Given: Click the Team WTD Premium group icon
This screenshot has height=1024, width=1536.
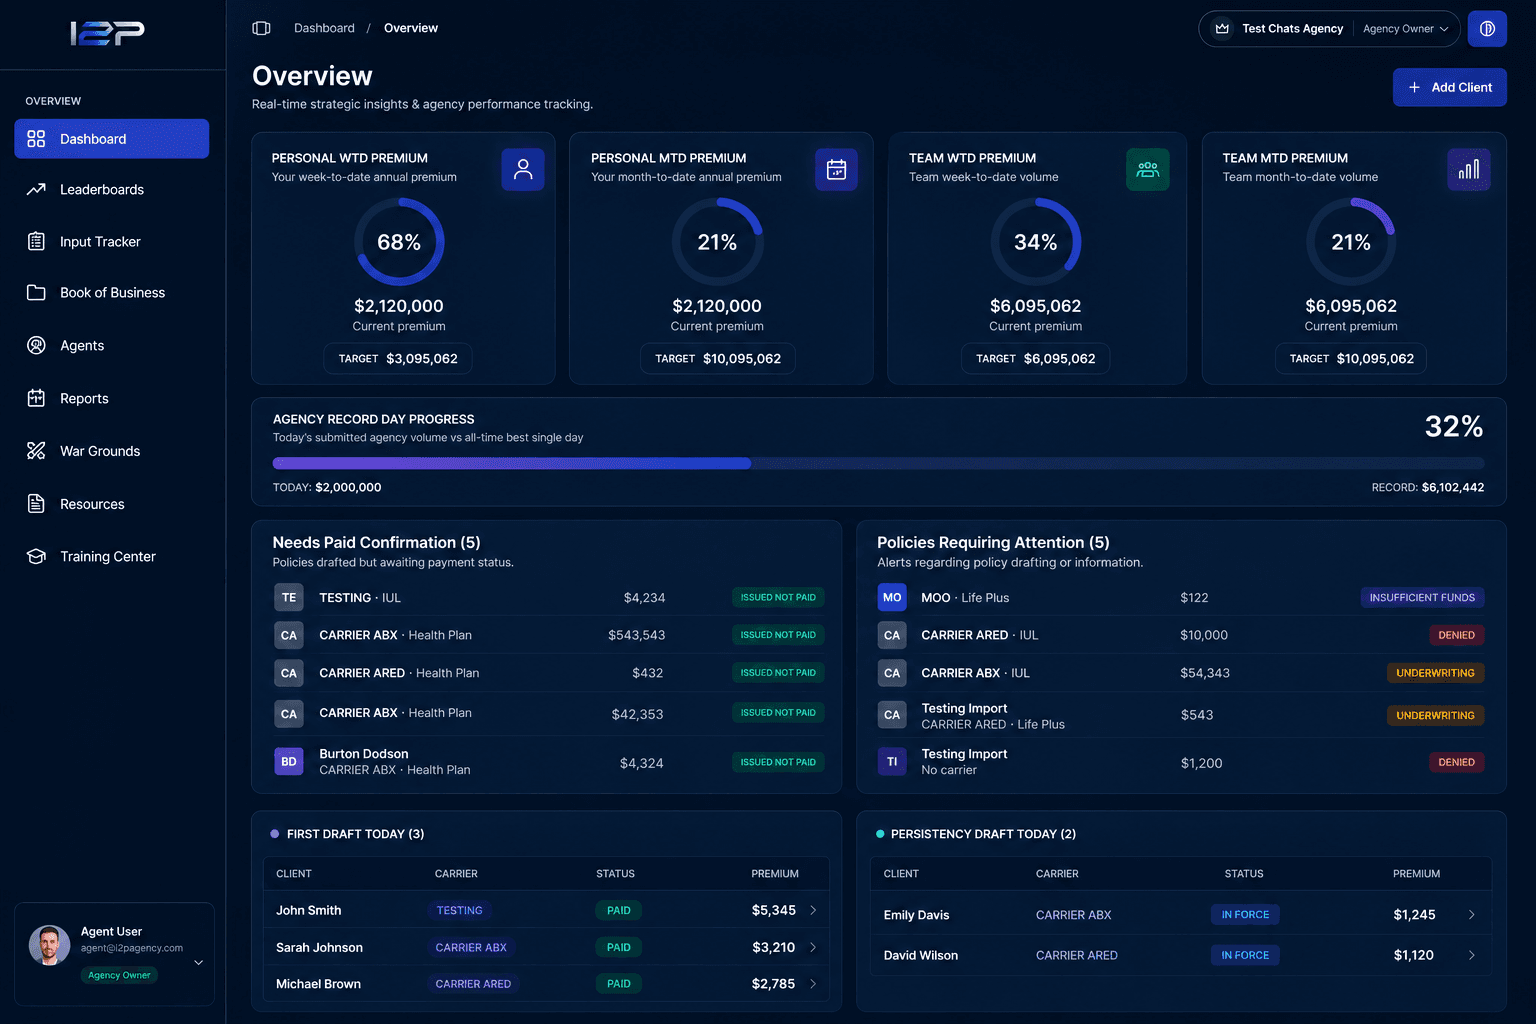Looking at the screenshot, I should (x=1148, y=170).
